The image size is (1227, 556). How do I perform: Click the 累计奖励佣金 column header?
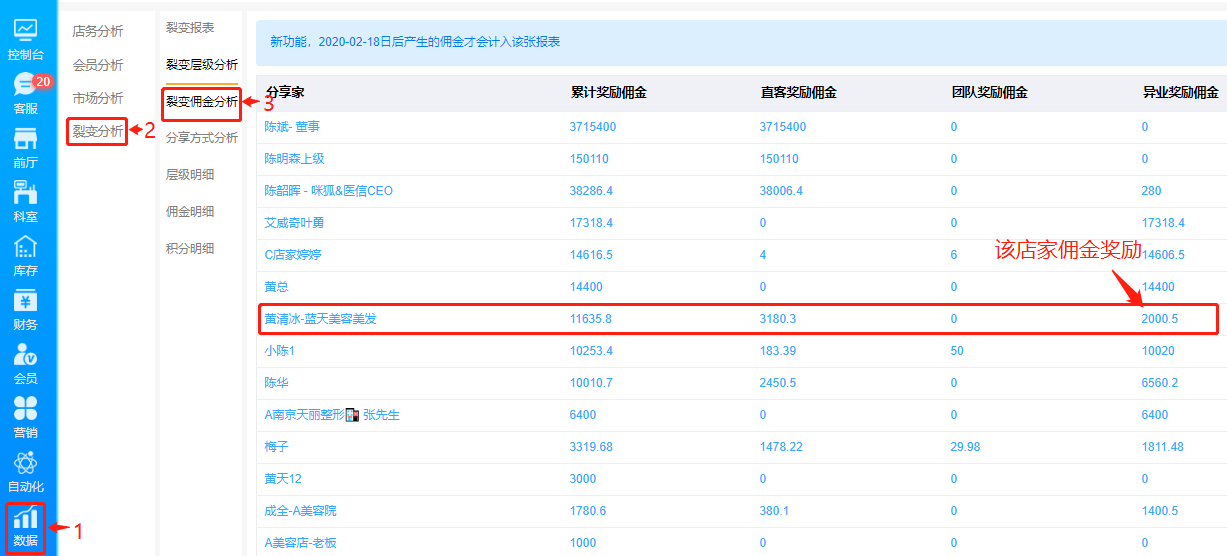coord(609,93)
